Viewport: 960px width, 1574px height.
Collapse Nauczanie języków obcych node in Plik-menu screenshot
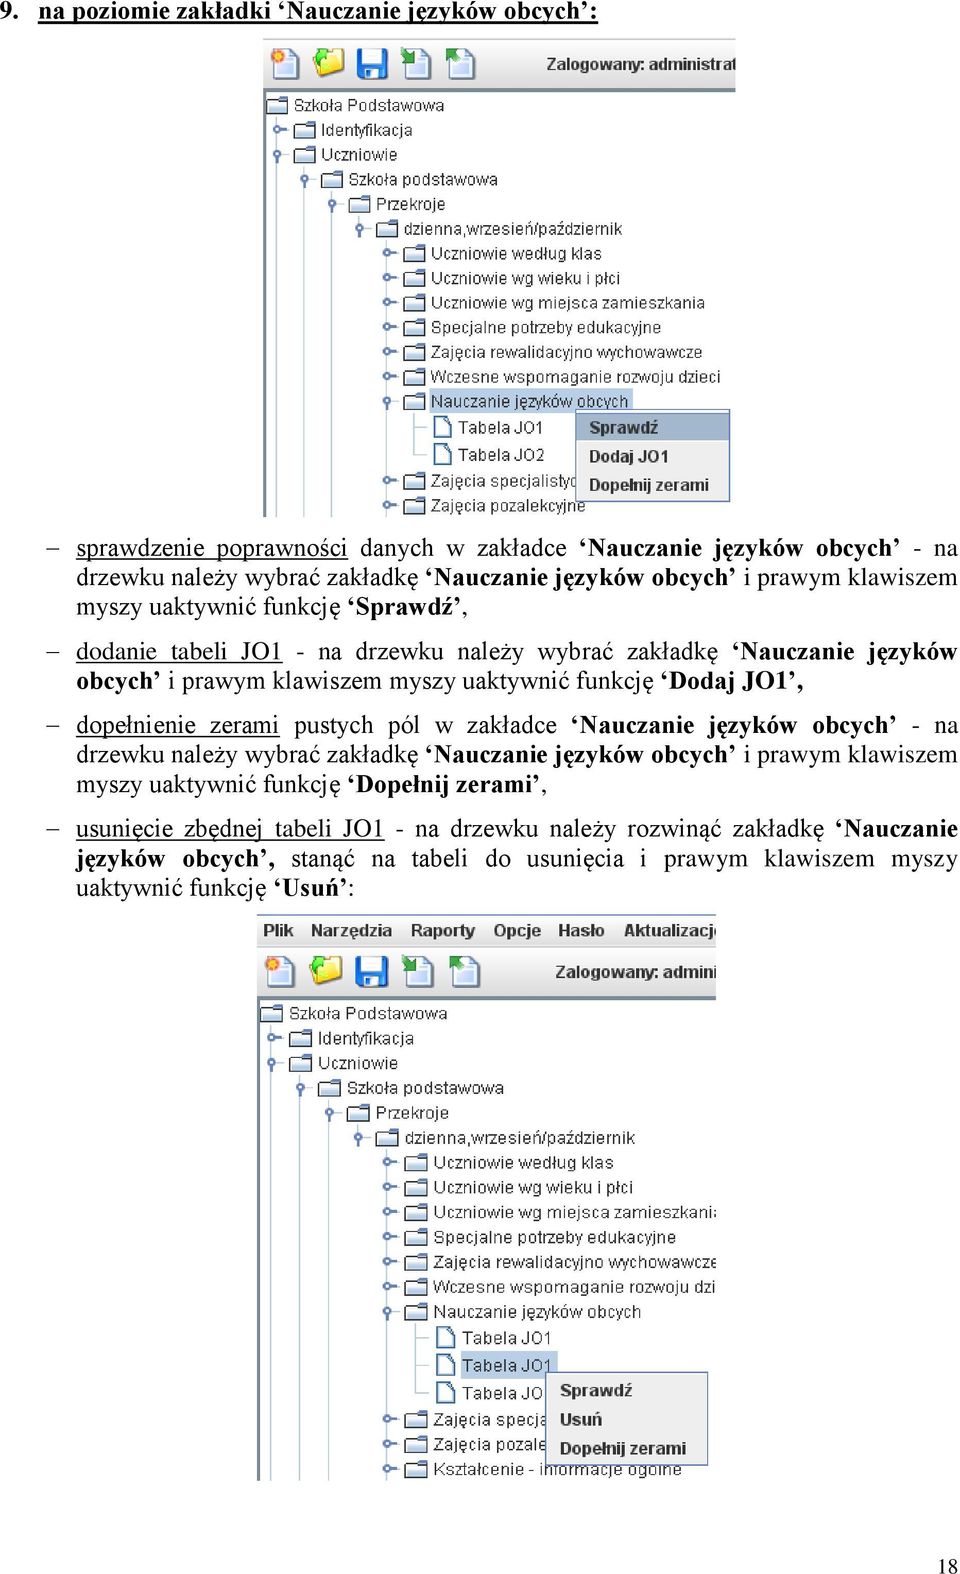tap(388, 1312)
